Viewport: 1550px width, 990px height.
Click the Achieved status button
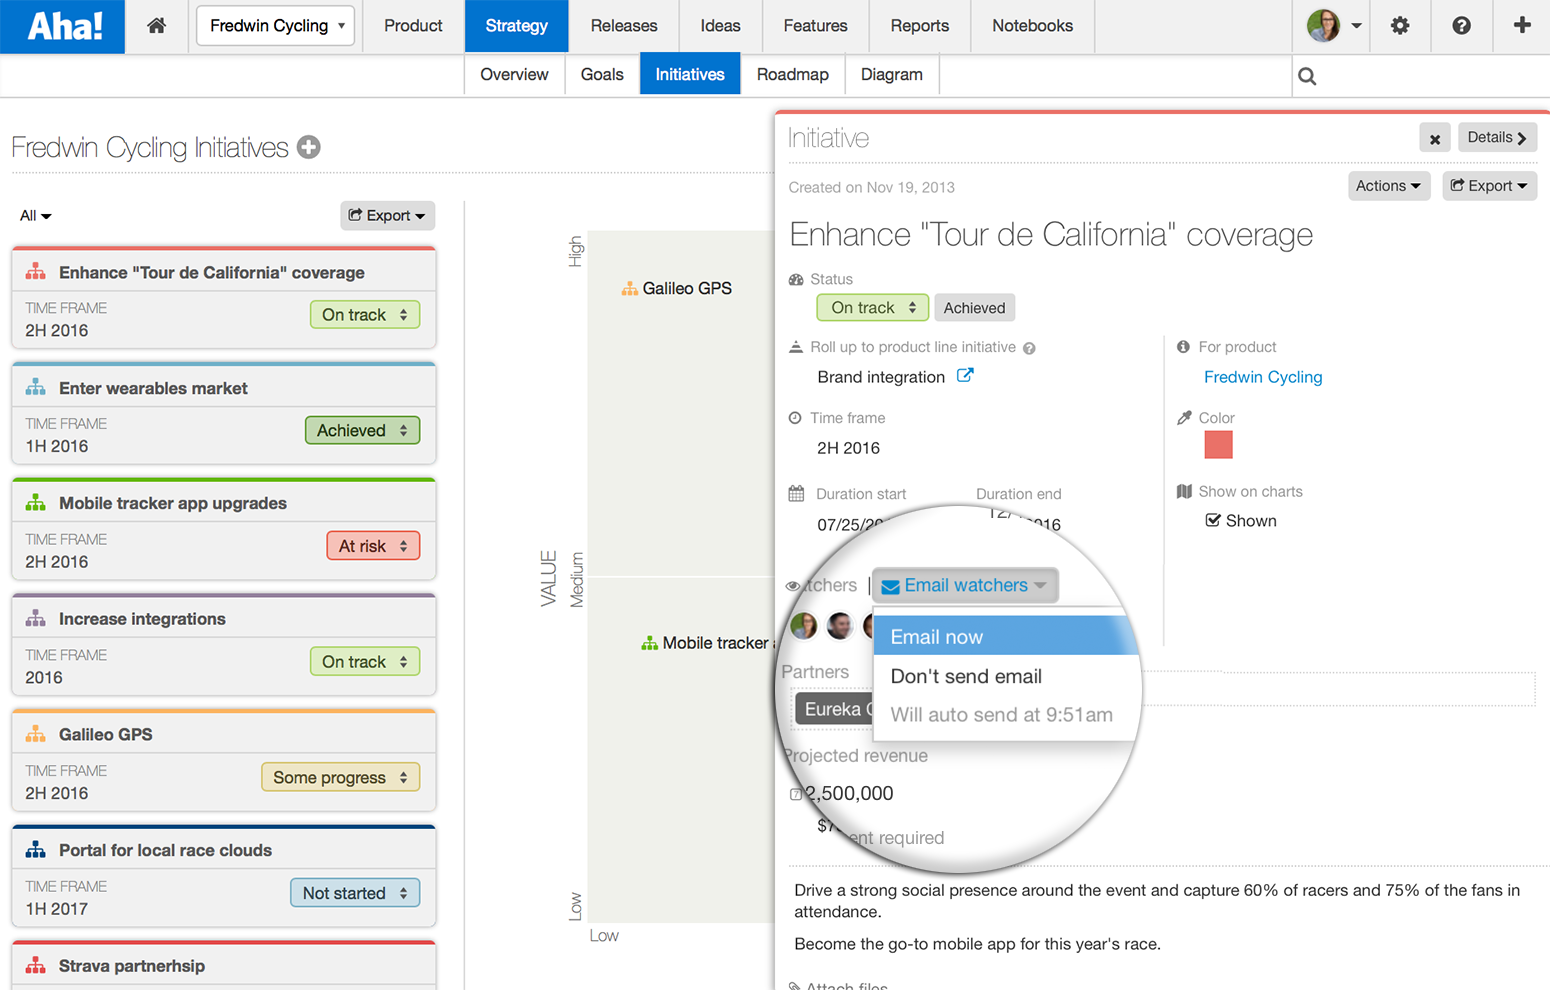(974, 308)
